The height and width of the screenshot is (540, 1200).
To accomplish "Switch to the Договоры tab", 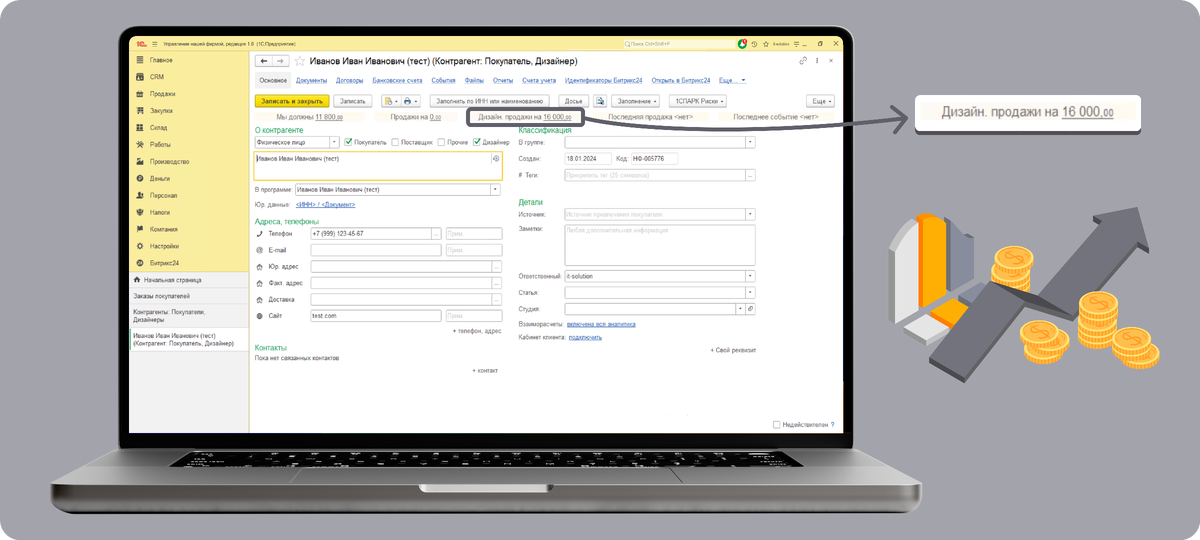I will (x=350, y=80).
